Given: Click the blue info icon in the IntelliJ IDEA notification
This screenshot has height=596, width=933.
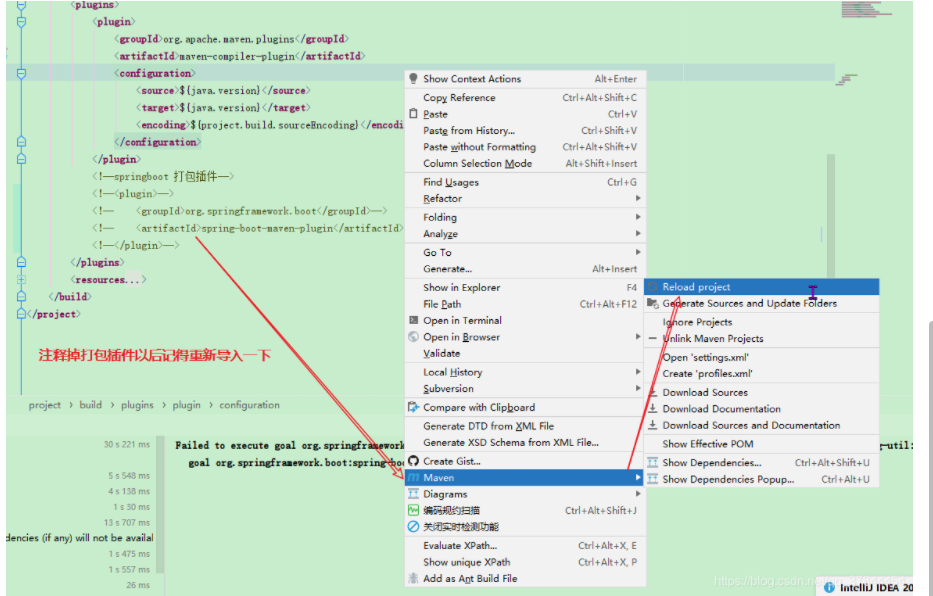Looking at the screenshot, I should (x=829, y=588).
